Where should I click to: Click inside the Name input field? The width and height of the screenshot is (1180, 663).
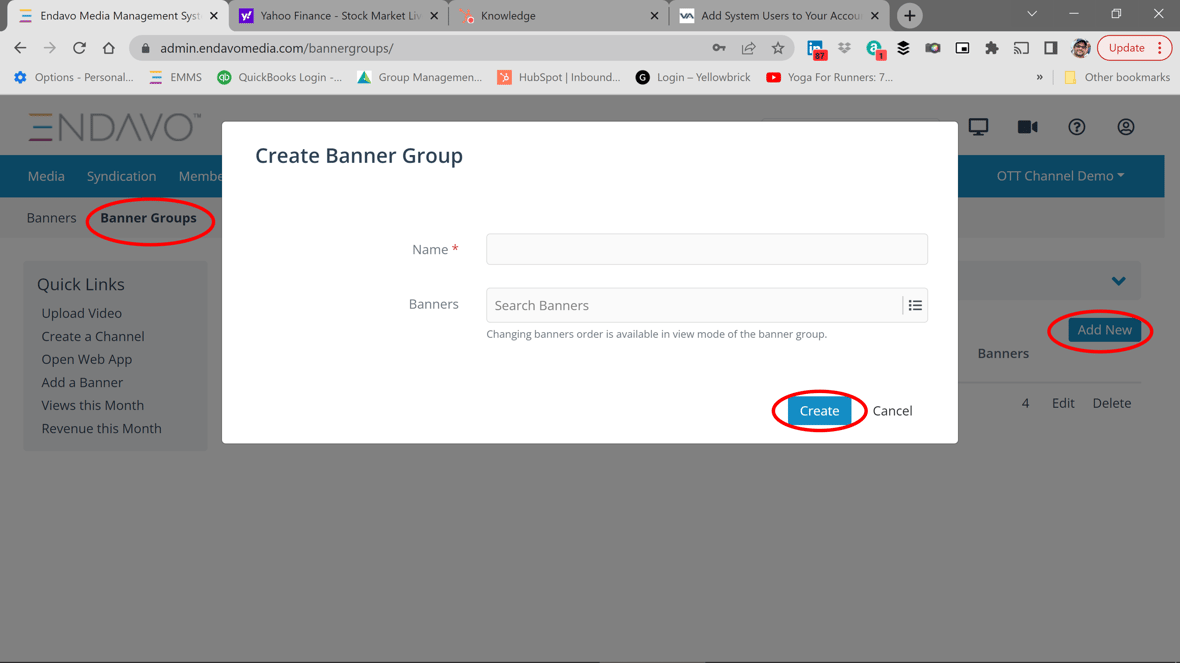(706, 249)
